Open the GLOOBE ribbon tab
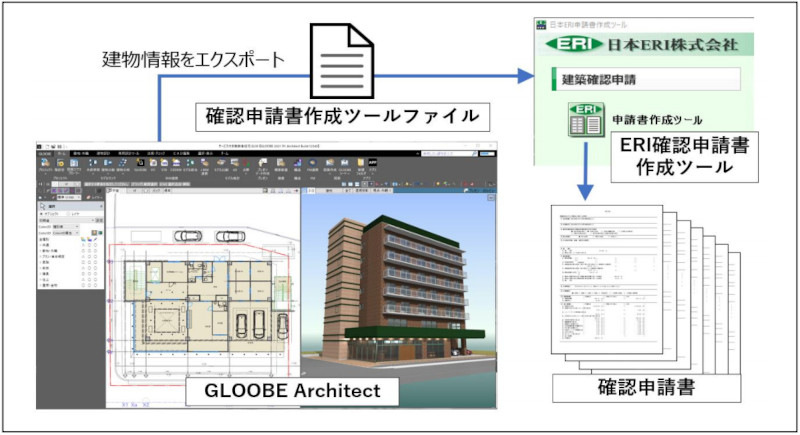Image resolution: width=800 pixels, height=435 pixels. coord(45,153)
